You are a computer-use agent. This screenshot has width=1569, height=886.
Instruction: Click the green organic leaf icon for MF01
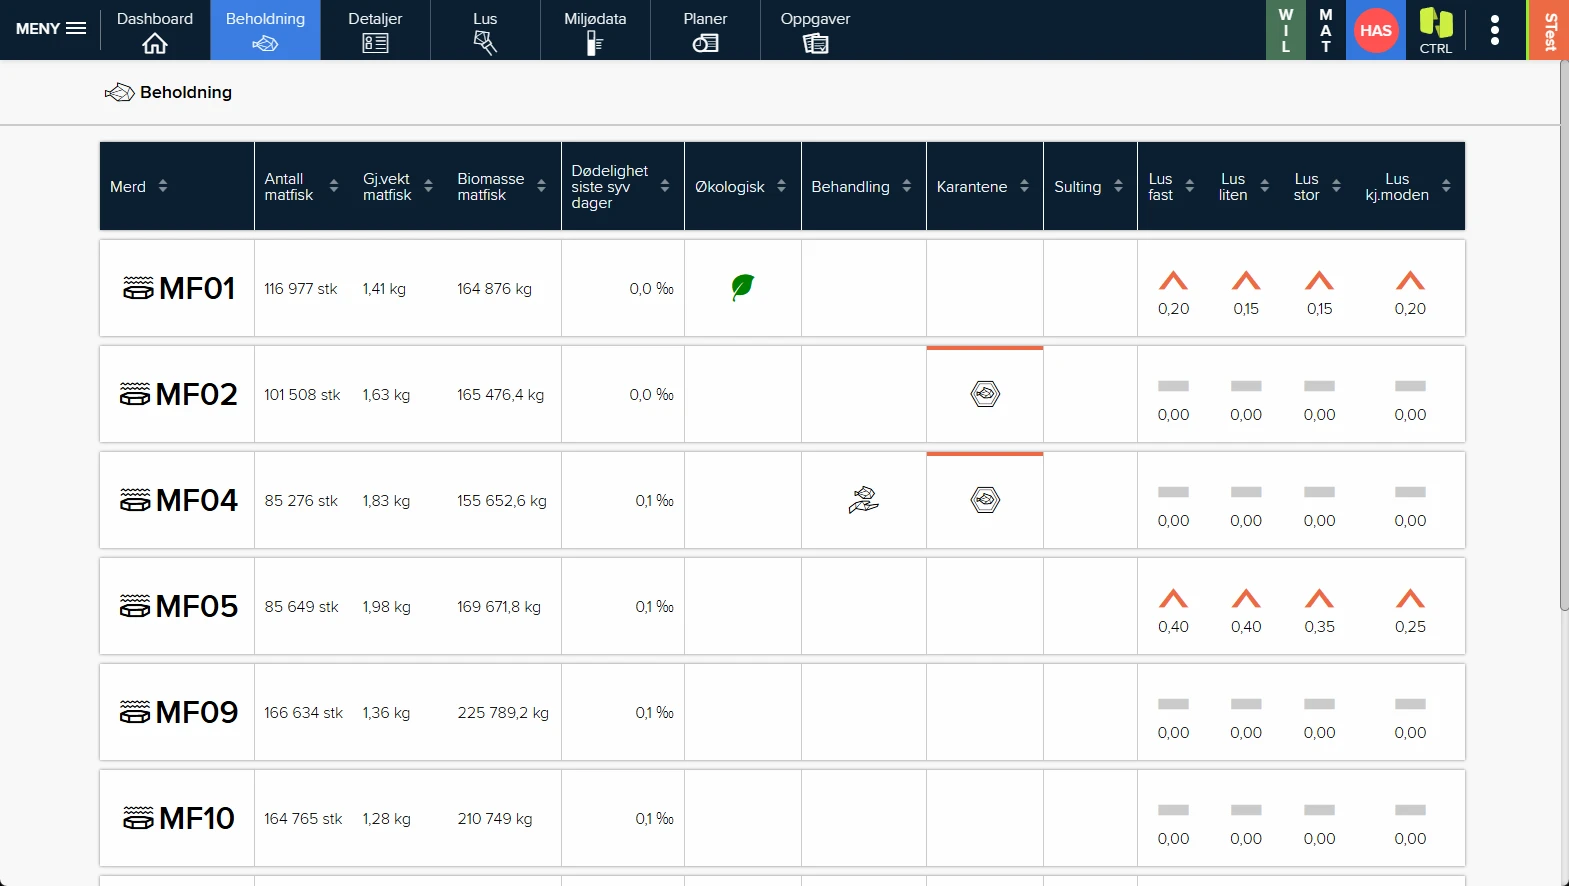[742, 287]
